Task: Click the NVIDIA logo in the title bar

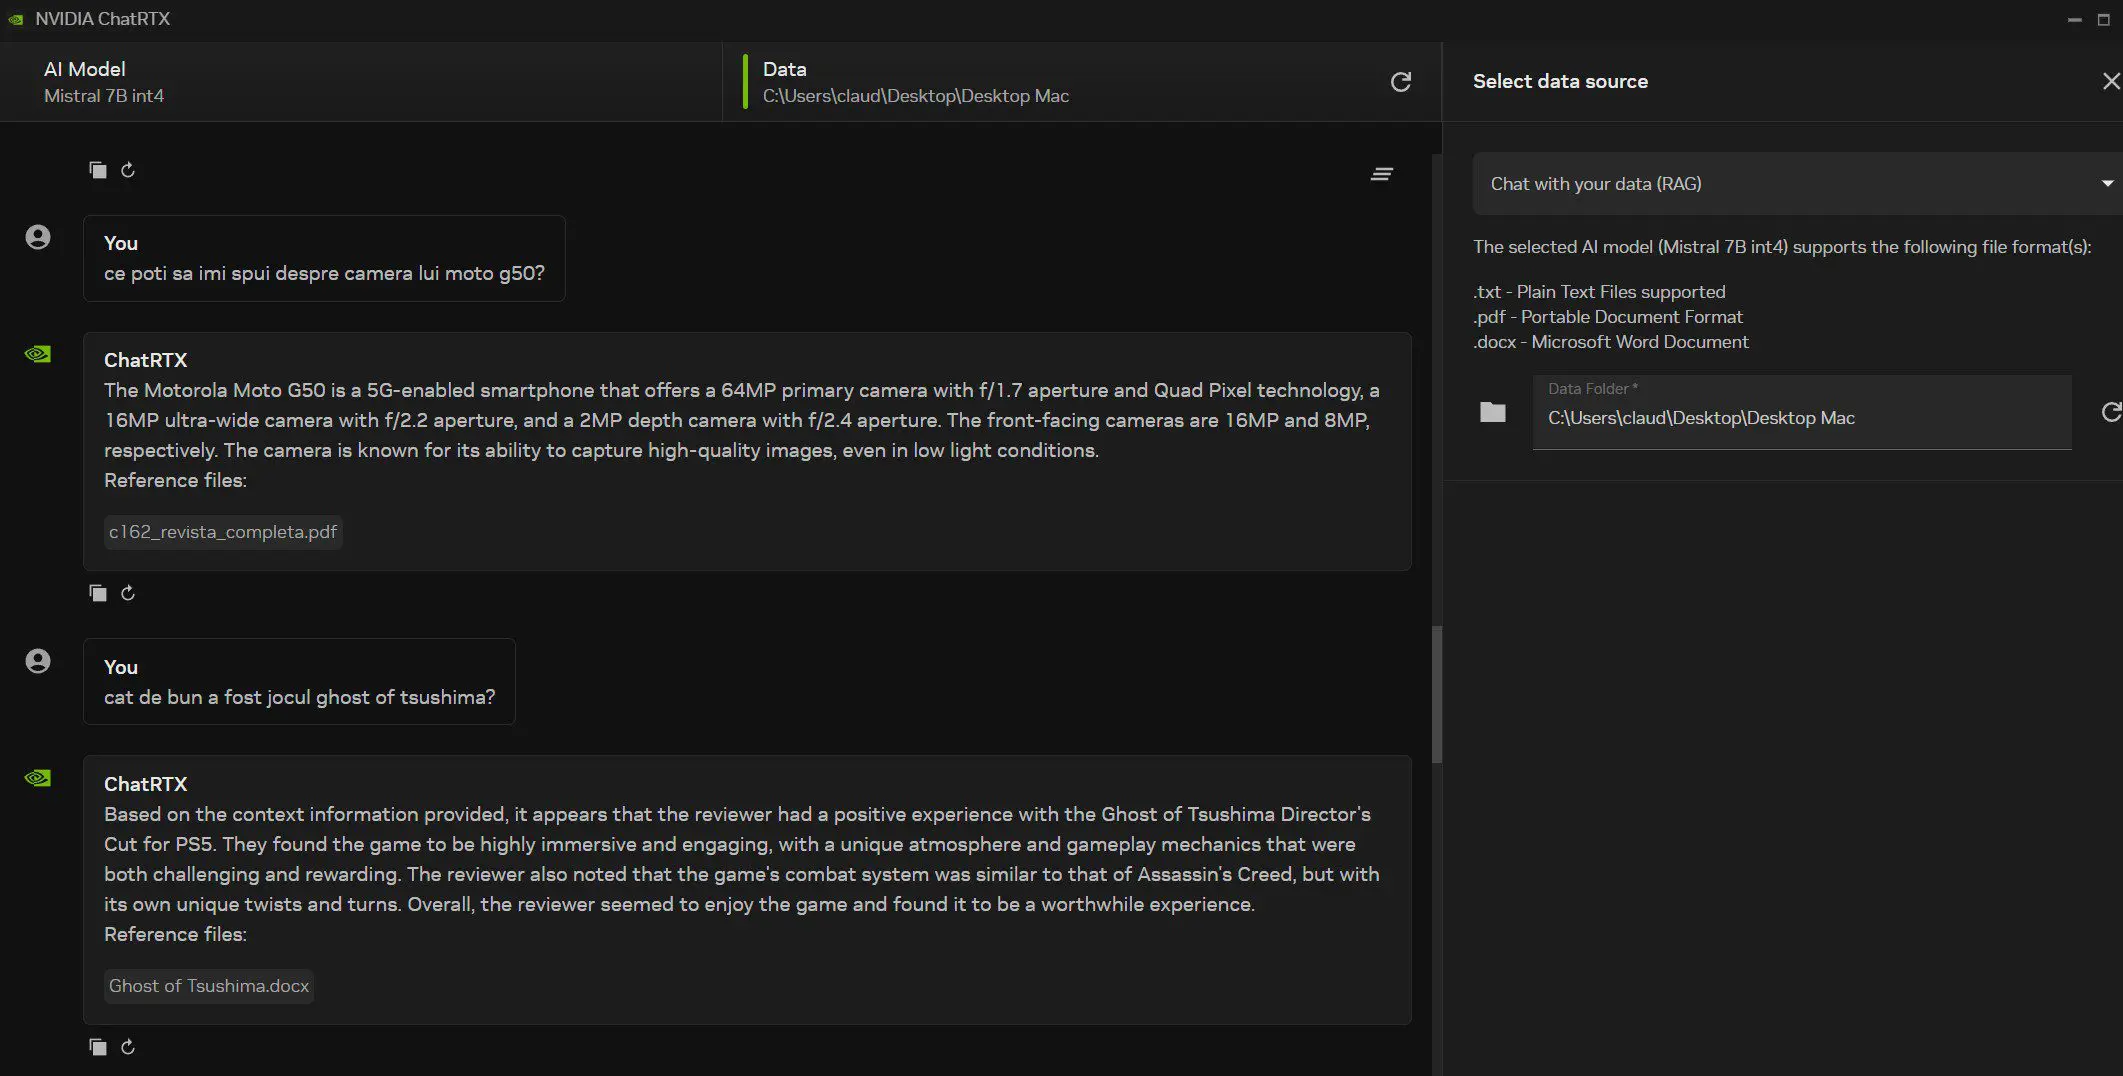Action: coord(16,19)
